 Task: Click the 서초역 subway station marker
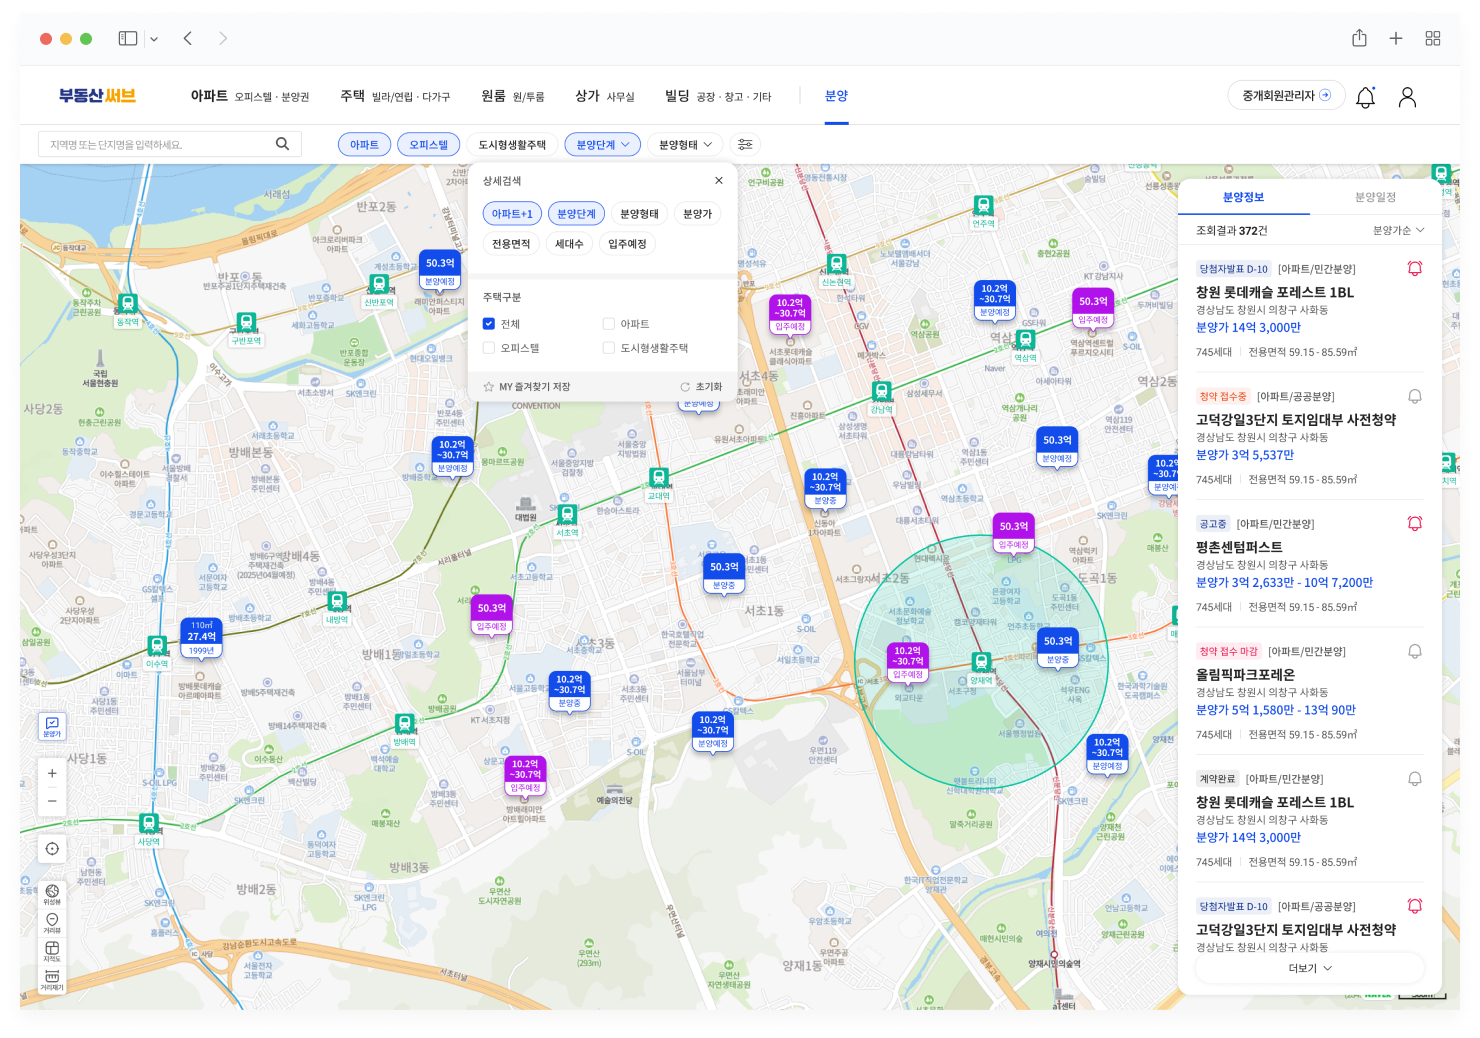click(x=567, y=520)
